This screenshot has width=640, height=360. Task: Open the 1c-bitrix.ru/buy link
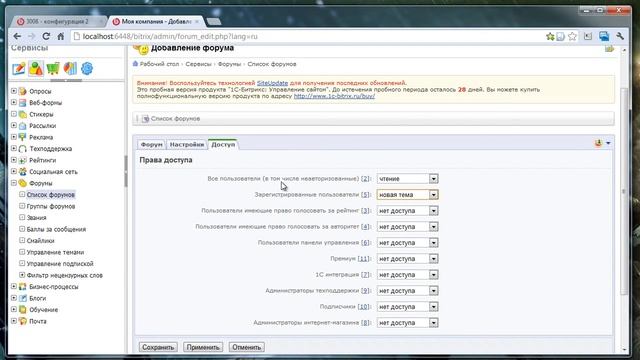(x=334, y=96)
